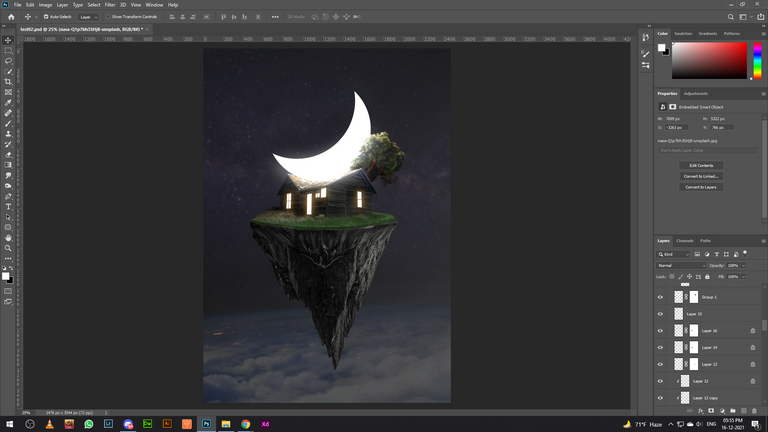
Task: Open the Filter menu
Action: pyautogui.click(x=110, y=5)
